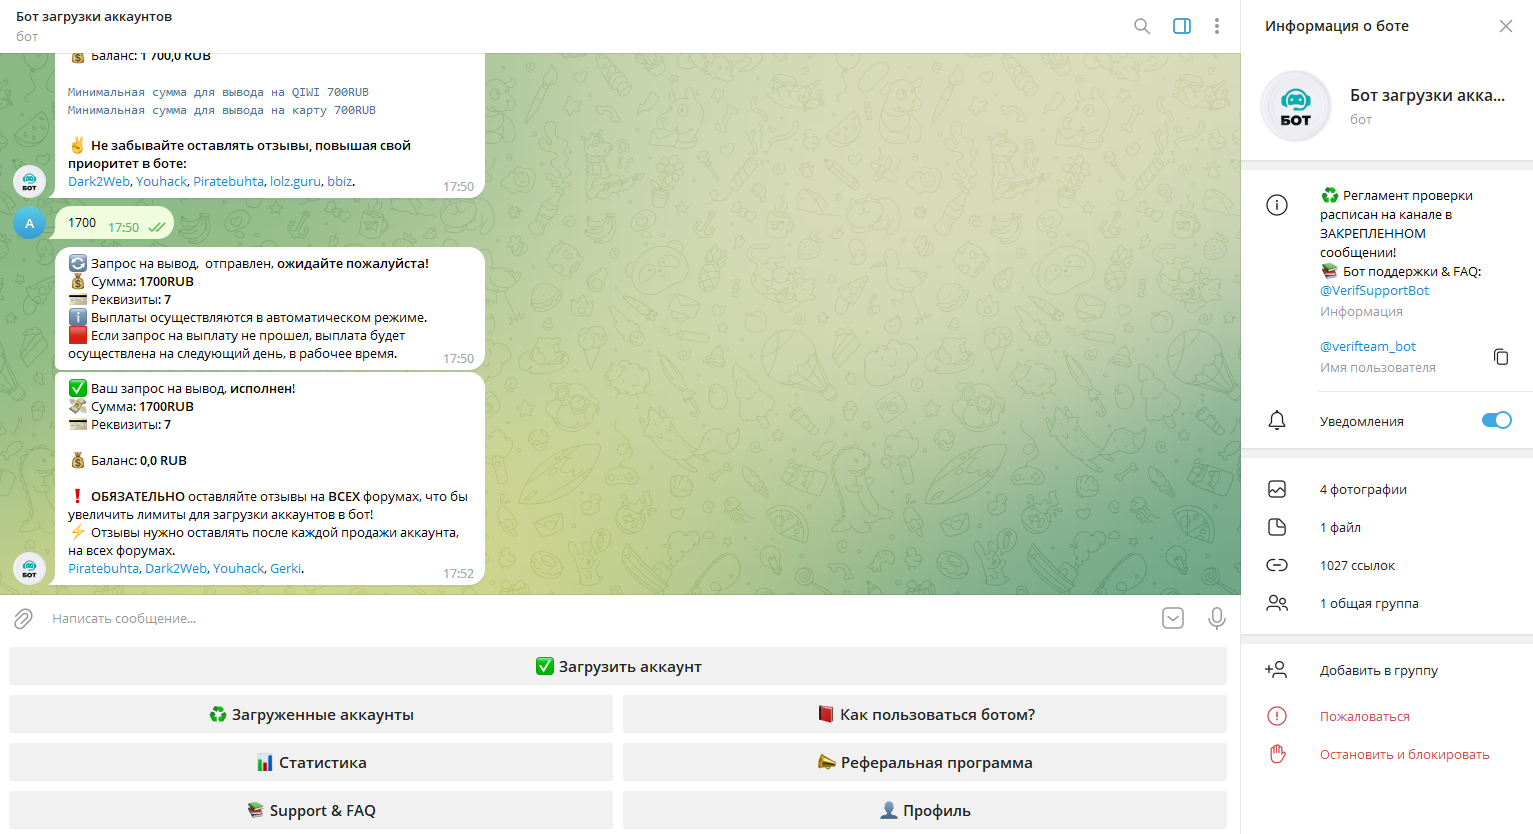Open the "4 фотографии" shared media
The height and width of the screenshot is (834, 1533).
[1363, 490]
